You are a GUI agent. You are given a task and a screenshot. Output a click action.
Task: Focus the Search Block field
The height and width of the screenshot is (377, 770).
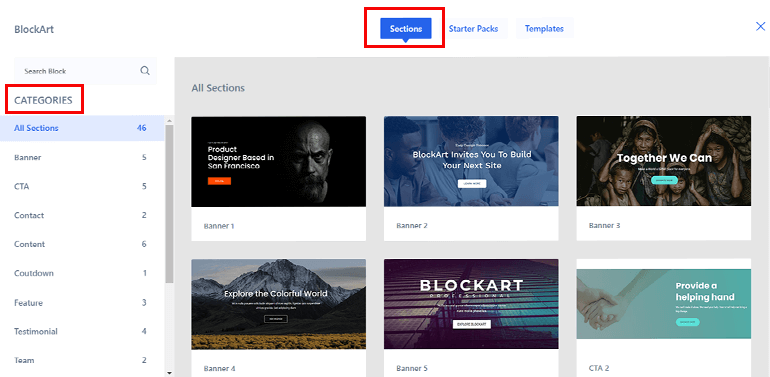85,71
